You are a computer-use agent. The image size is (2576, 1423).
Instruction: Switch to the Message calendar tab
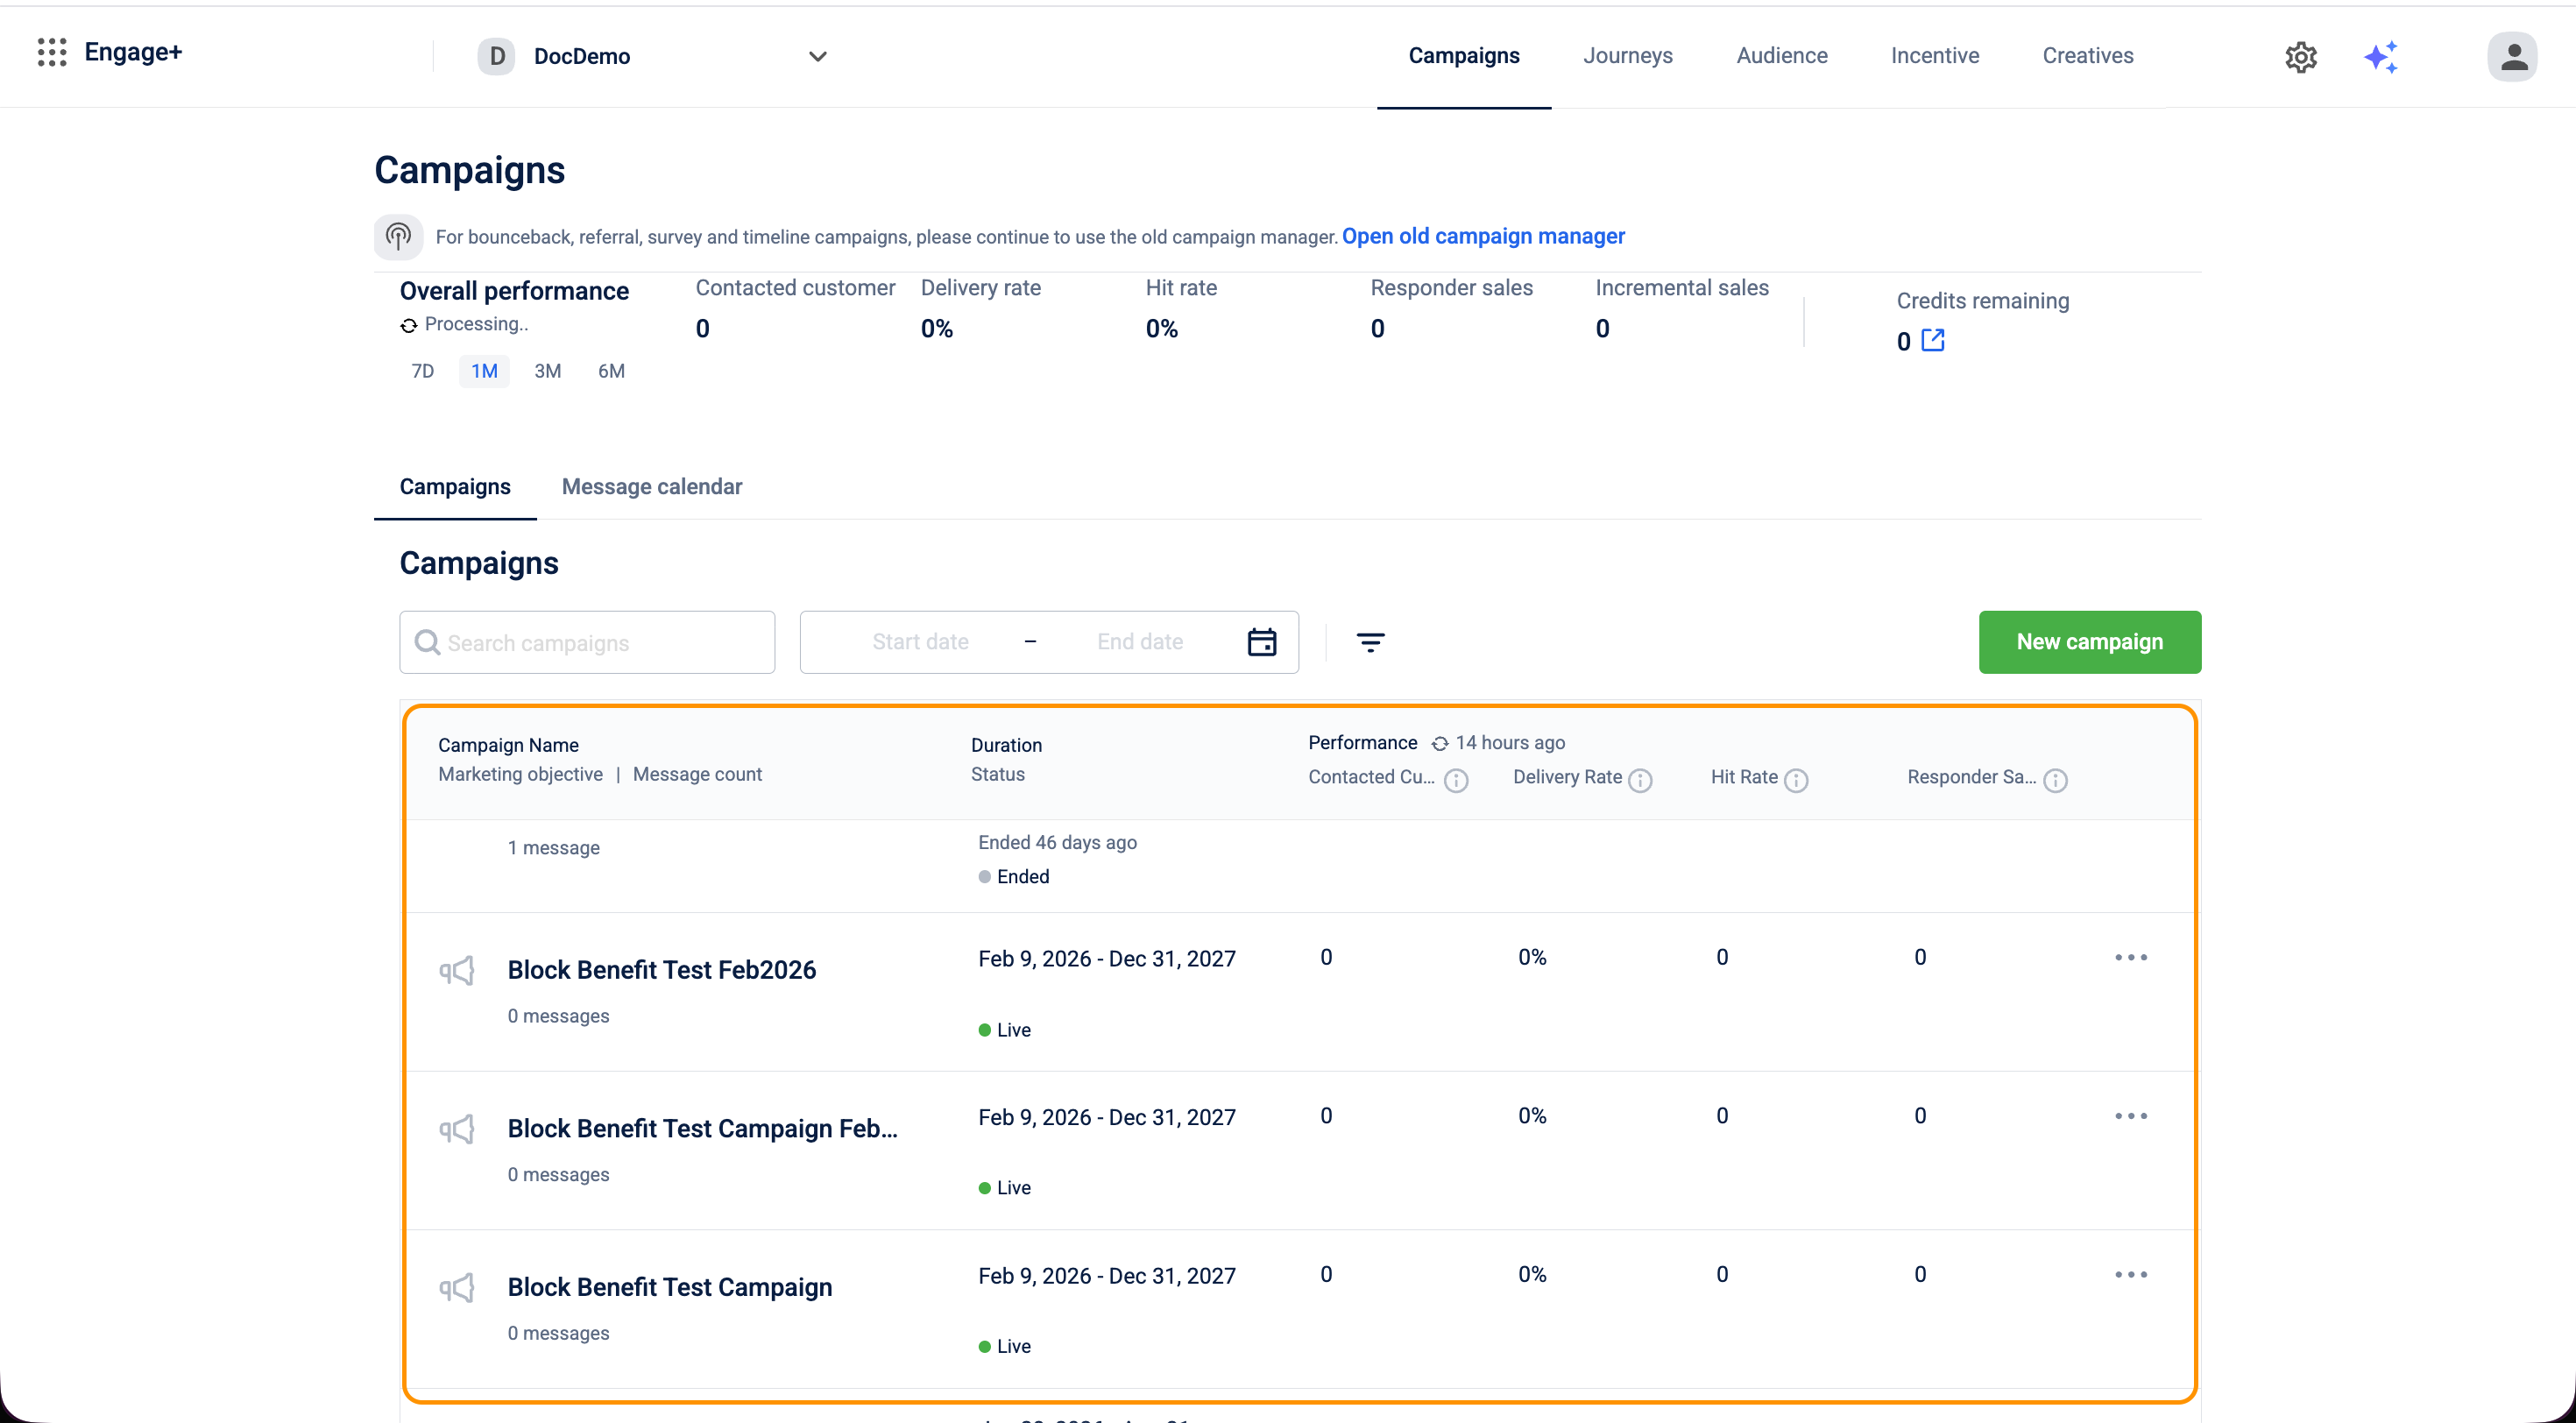coord(651,487)
